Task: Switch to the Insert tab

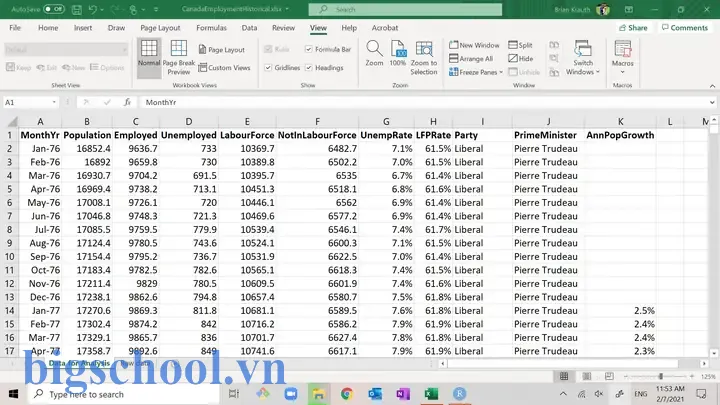Action: [83, 28]
